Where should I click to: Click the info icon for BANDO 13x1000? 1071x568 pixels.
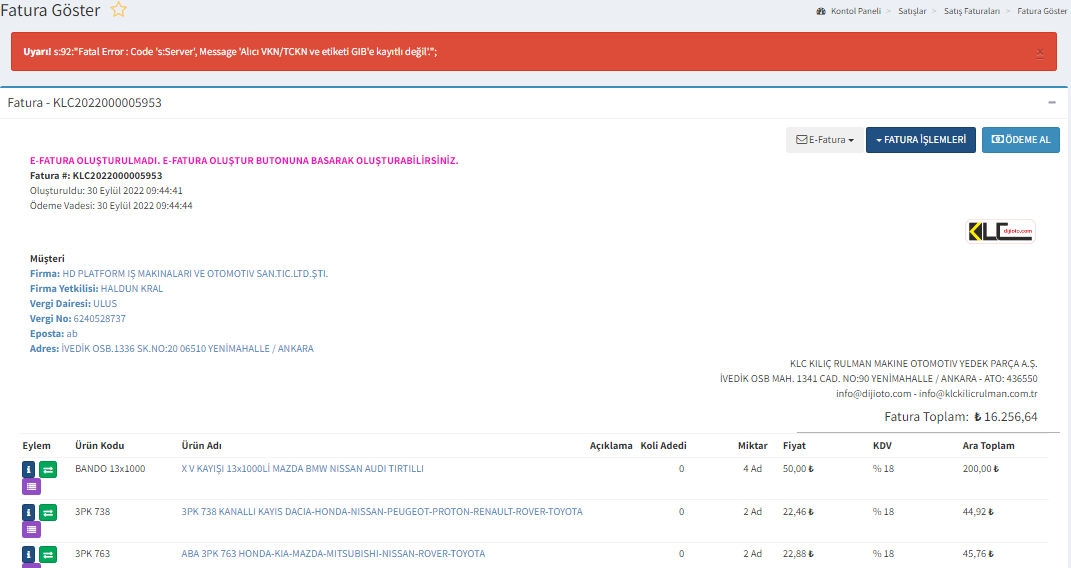pos(30,469)
